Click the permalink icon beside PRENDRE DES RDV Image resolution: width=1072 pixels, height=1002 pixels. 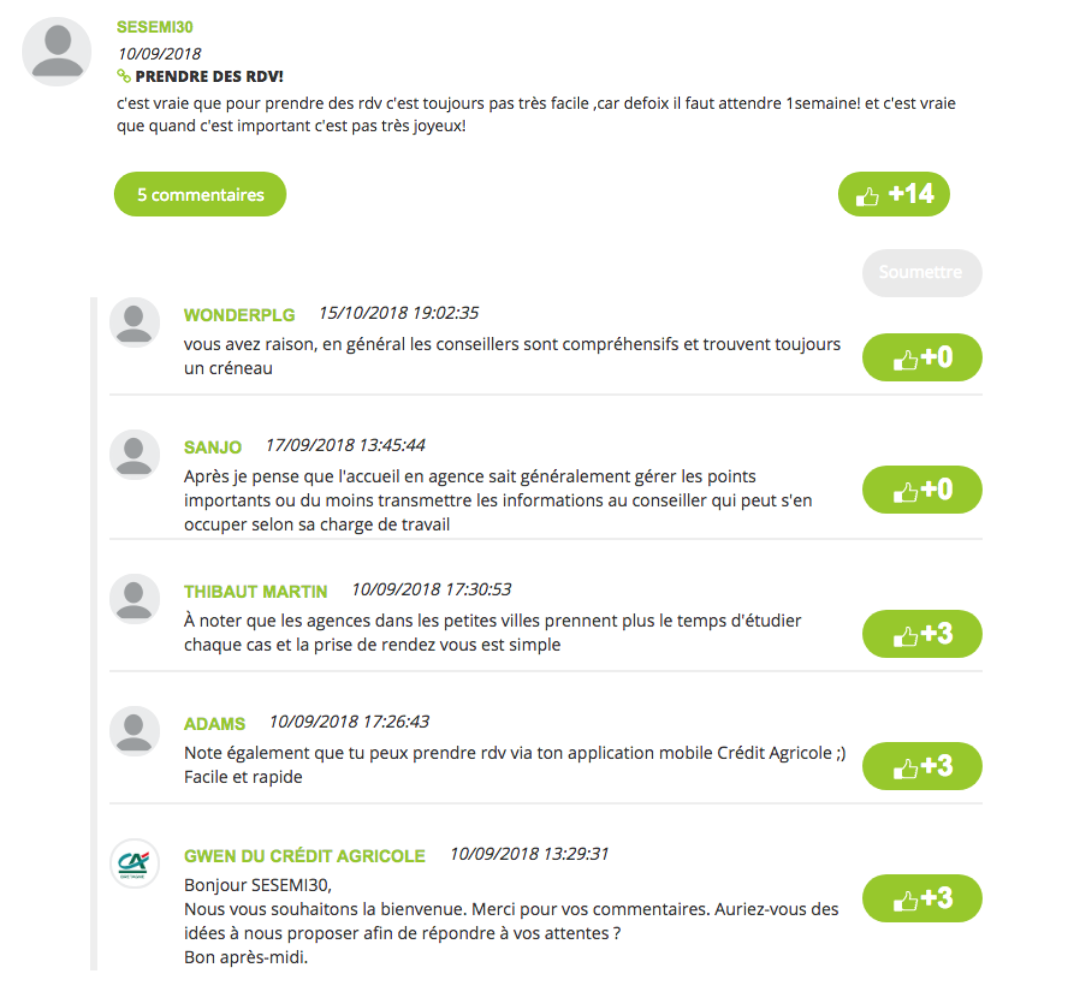pos(124,76)
